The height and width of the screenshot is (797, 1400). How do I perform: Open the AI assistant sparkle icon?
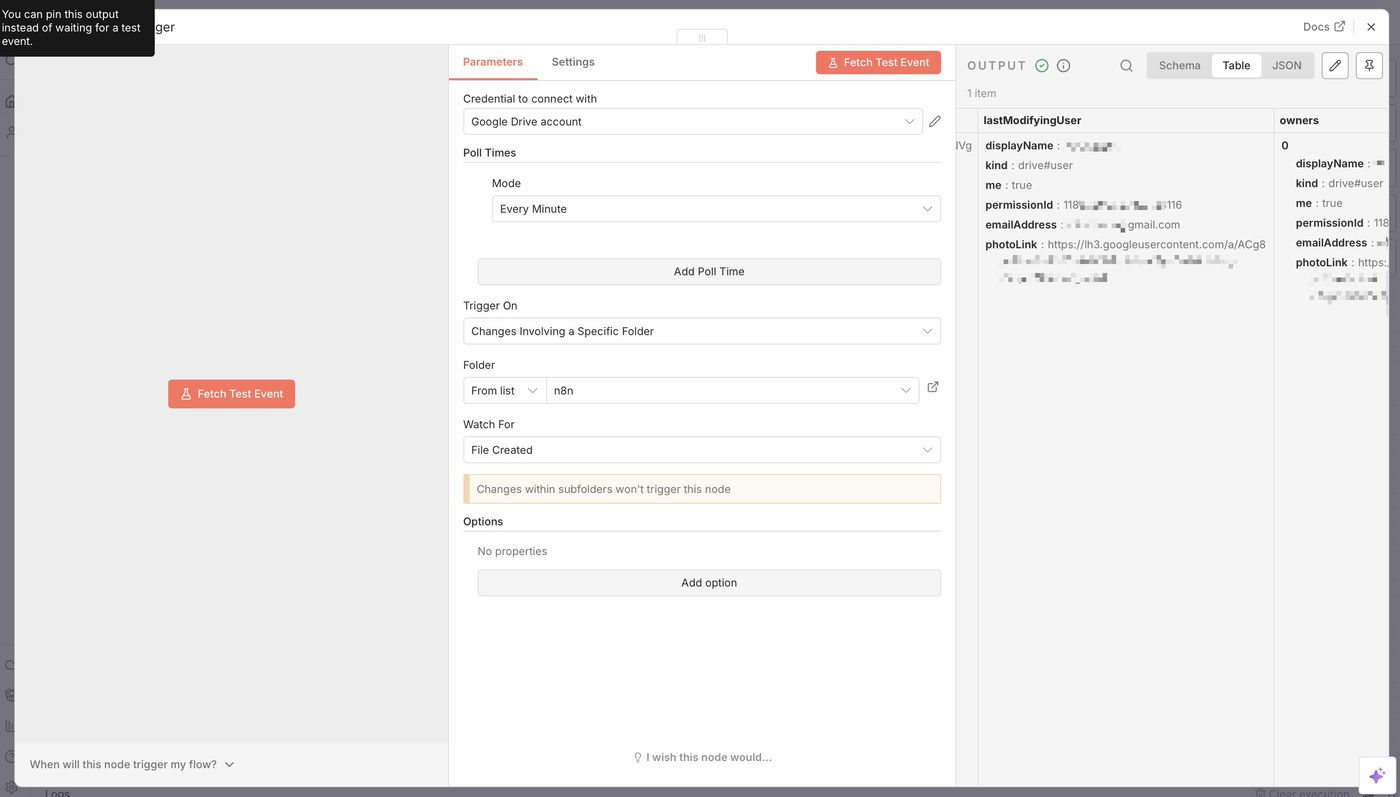click(1376, 775)
